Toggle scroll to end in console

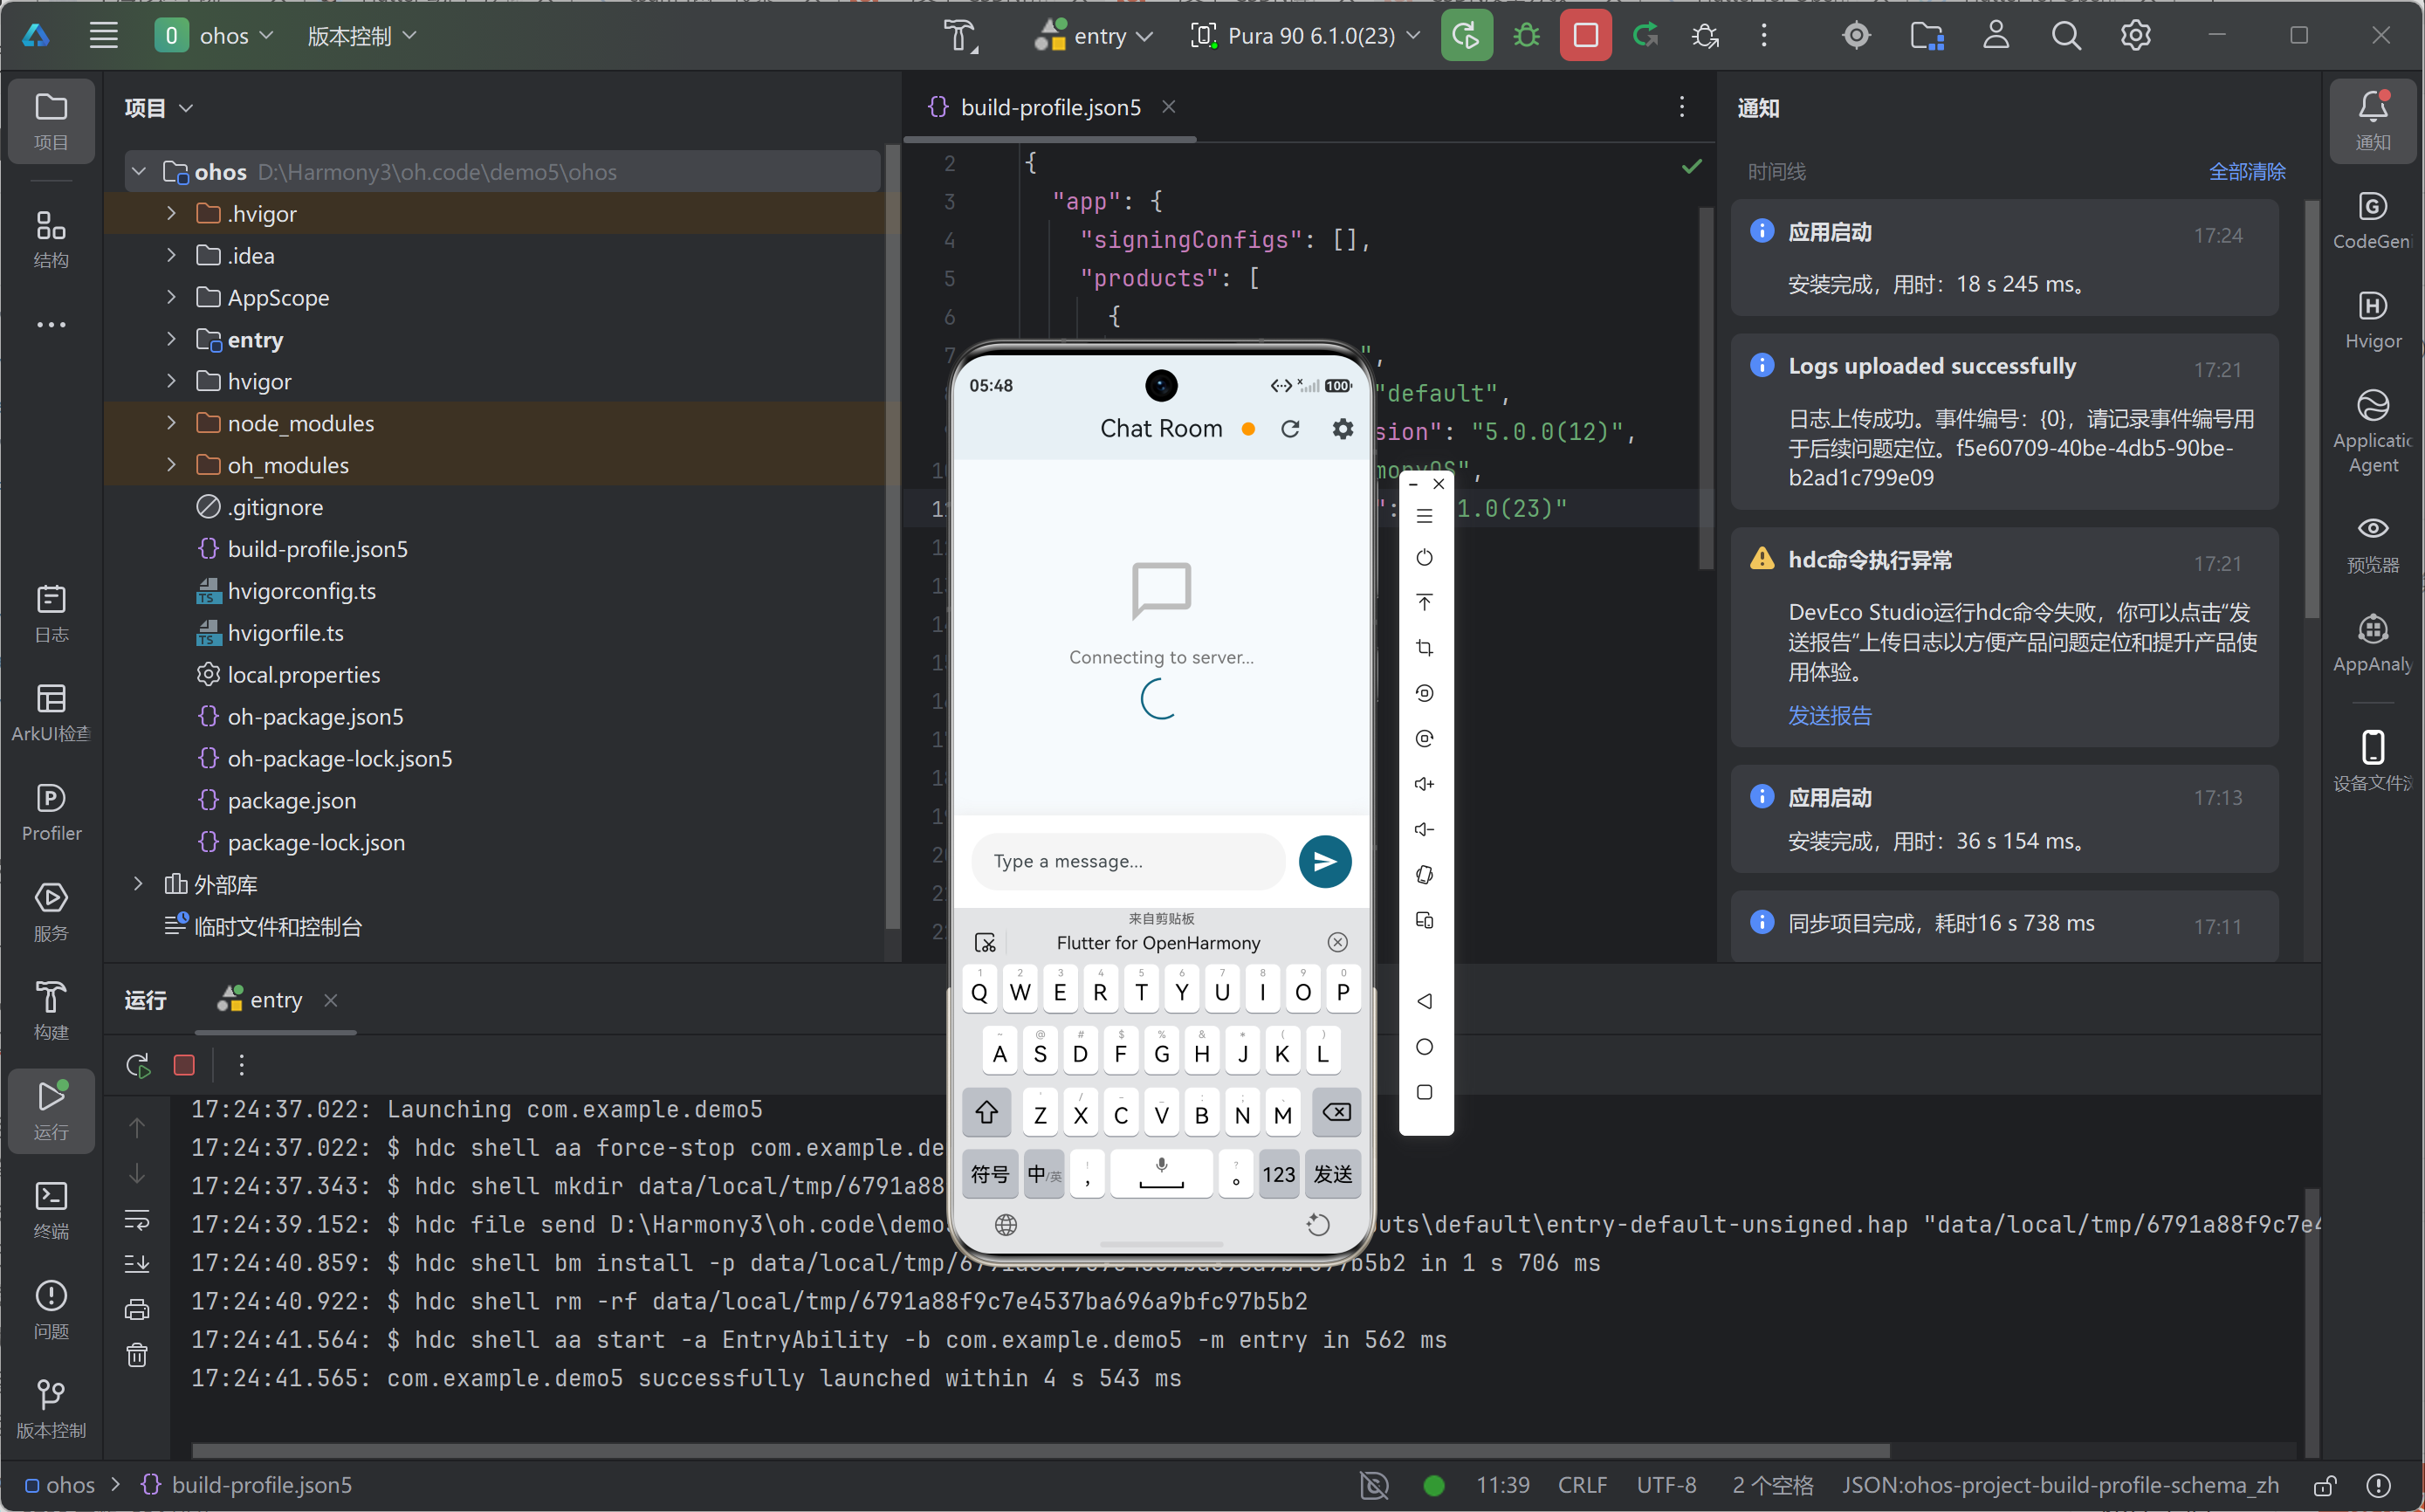tap(137, 1264)
